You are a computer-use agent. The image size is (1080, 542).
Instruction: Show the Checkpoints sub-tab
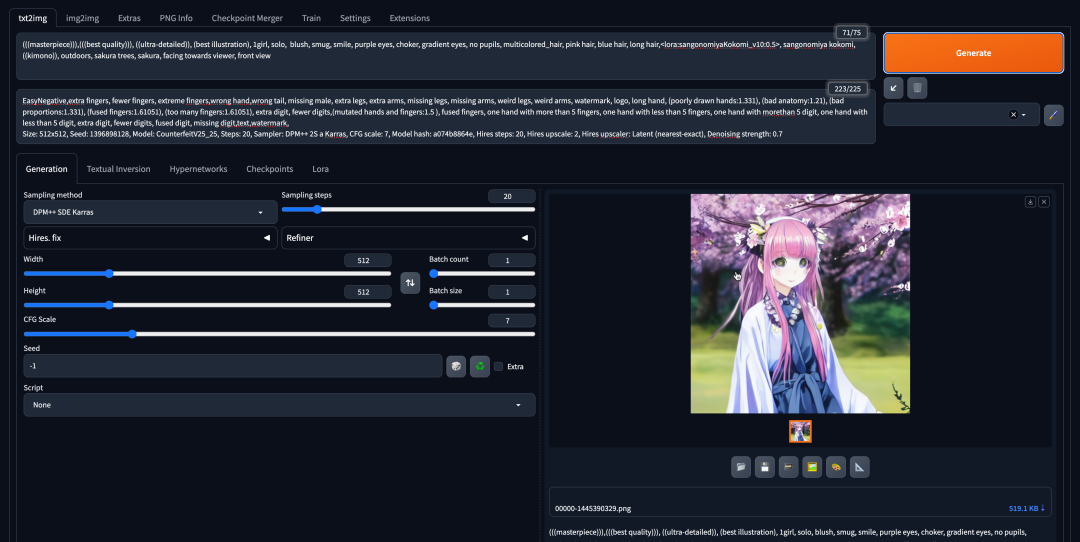click(x=270, y=169)
